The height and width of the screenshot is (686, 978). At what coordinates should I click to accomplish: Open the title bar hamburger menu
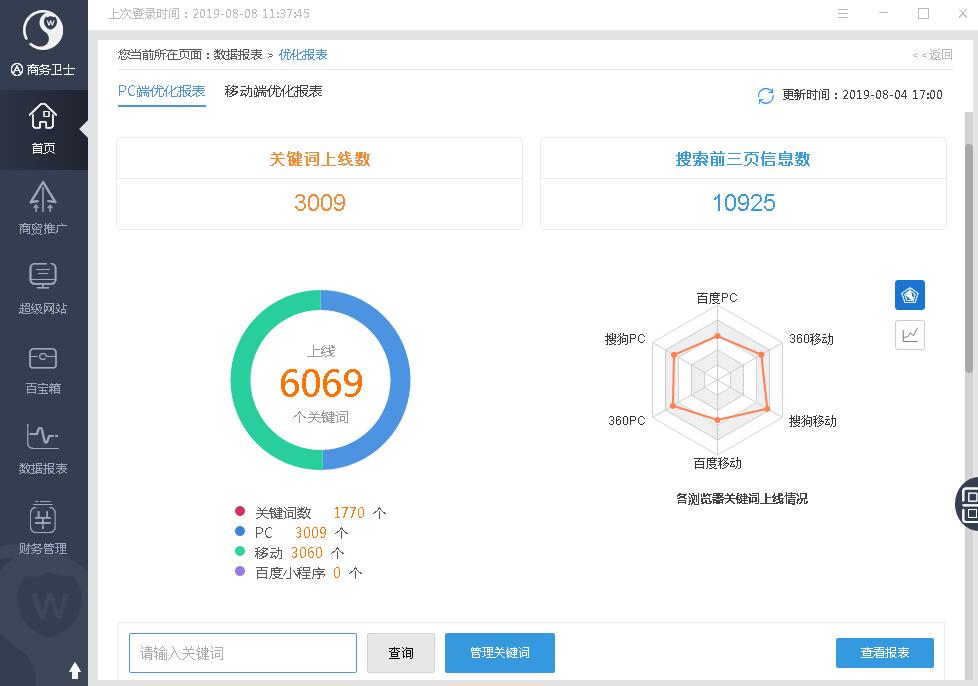[843, 14]
